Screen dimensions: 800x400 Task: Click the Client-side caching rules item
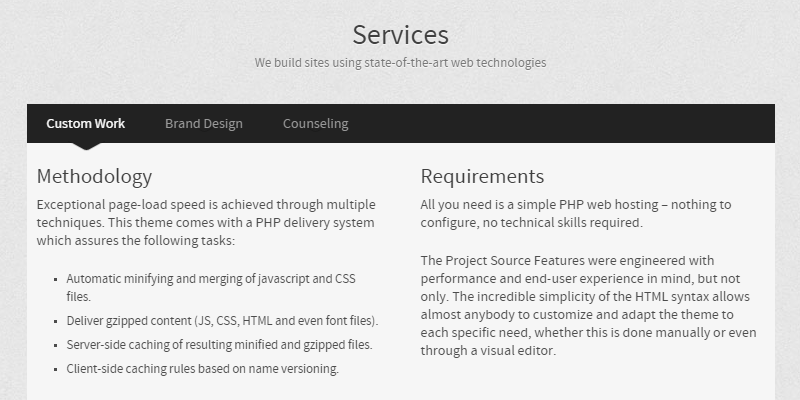[203, 369]
